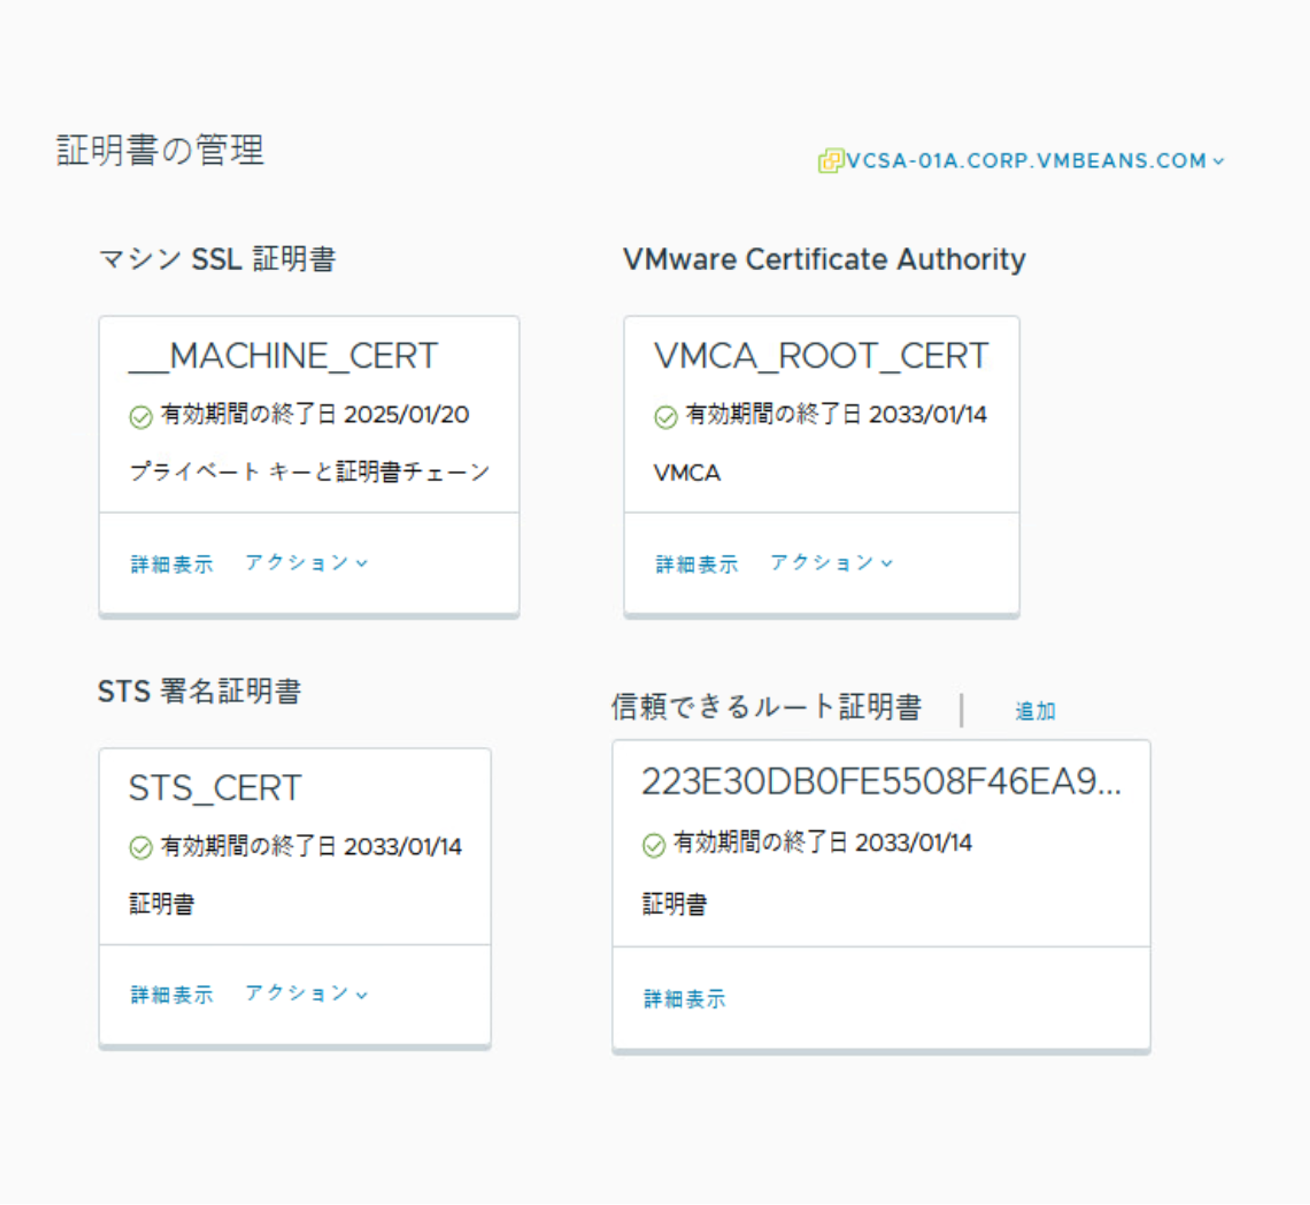This screenshot has width=1310, height=1205.
Task: Click the マシン SSL 証明書 section heading
Action: click(217, 260)
